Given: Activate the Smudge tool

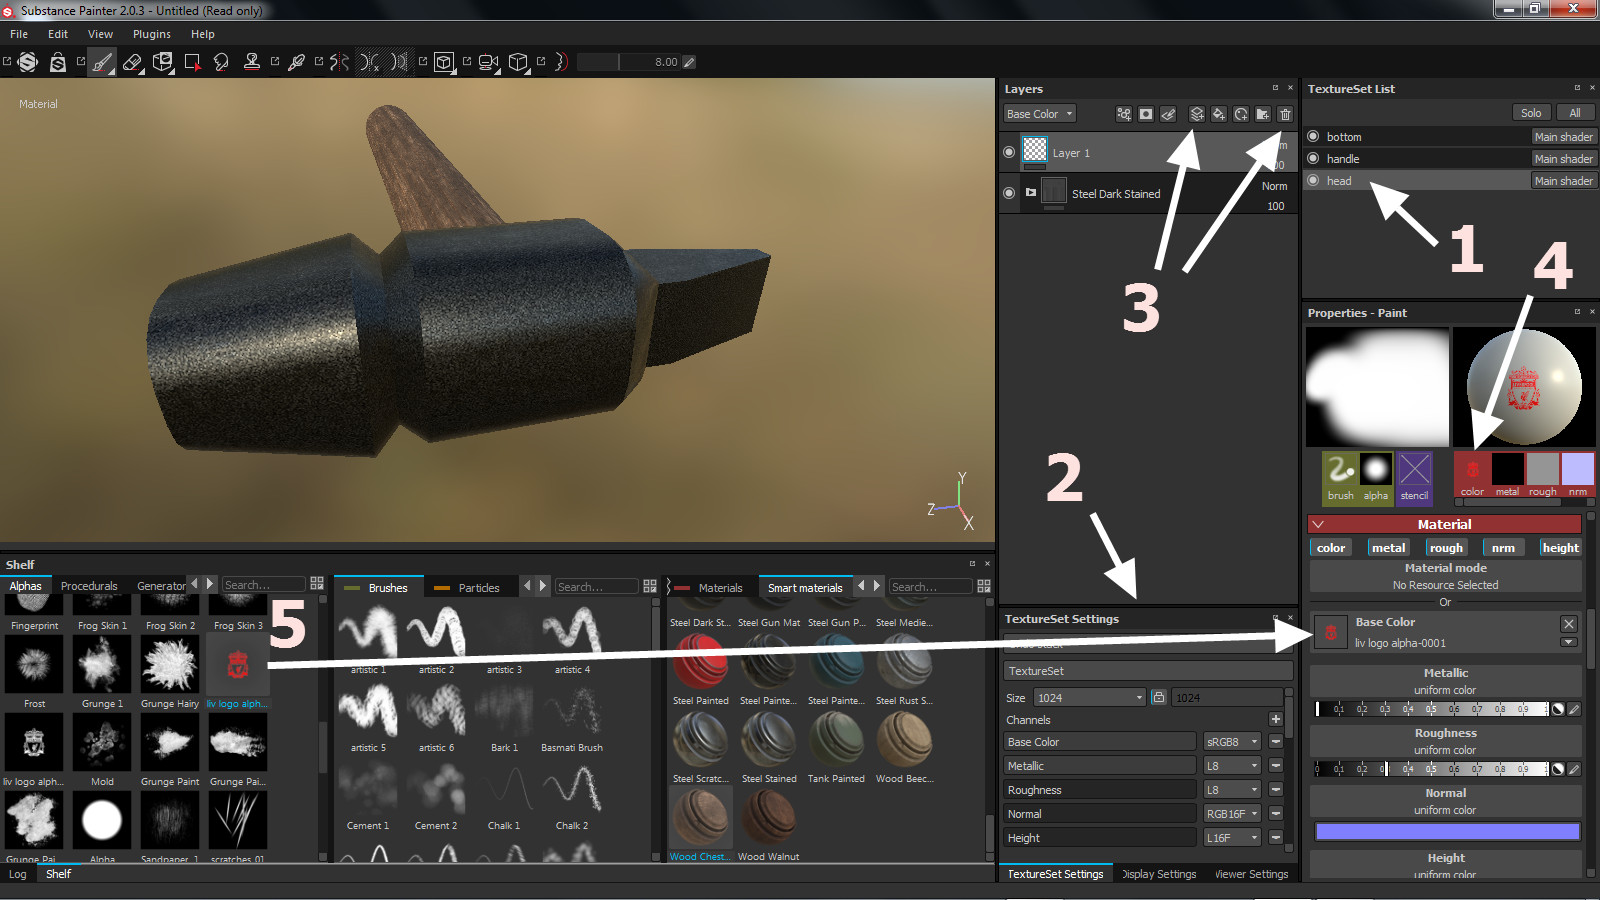Looking at the screenshot, I should pyautogui.click(x=221, y=62).
